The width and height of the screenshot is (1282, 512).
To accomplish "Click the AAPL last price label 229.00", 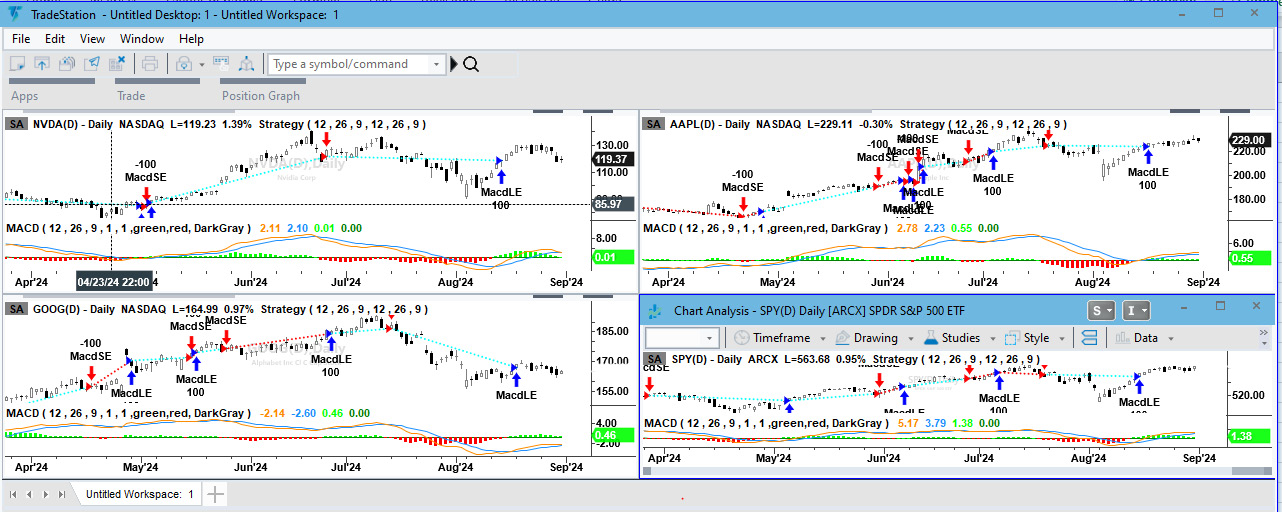I will tap(1250, 140).
